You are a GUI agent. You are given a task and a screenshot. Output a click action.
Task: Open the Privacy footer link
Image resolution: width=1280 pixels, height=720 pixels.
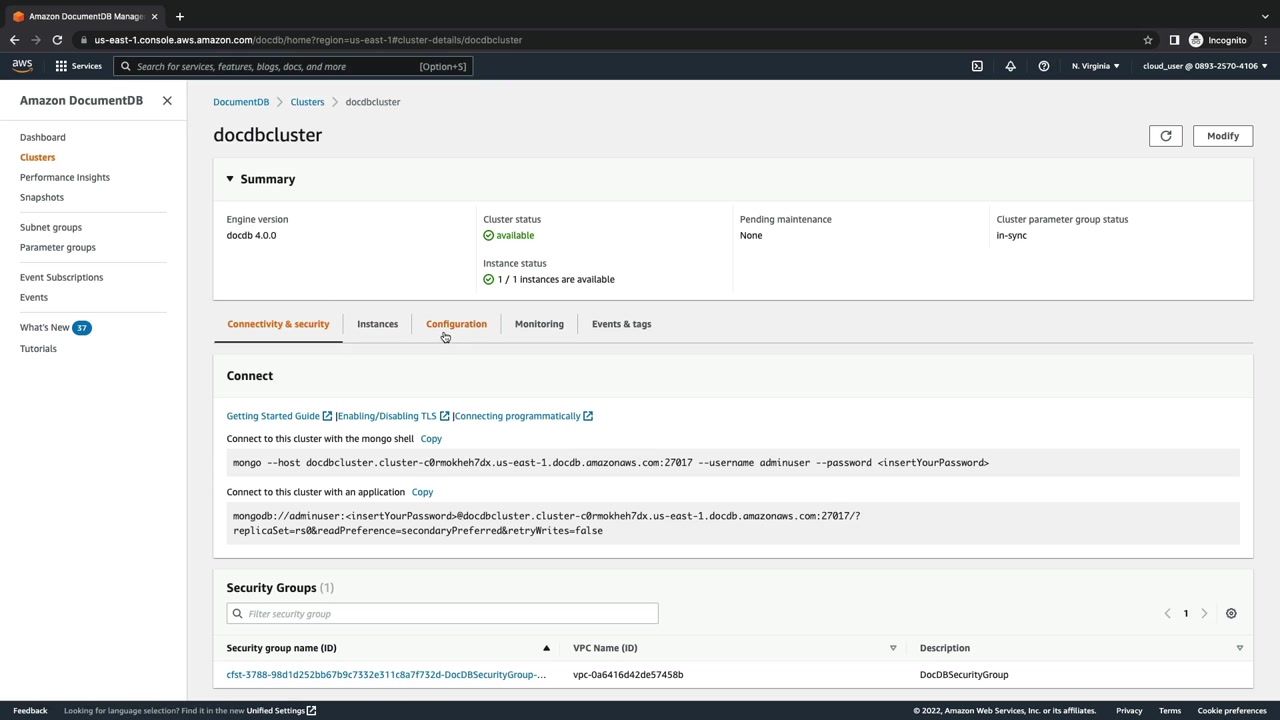1129,711
